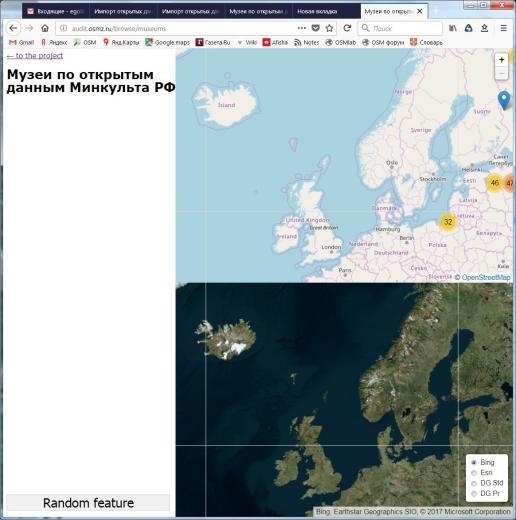Click the blue map marker pin
This screenshot has height=520, width=516.
pyautogui.click(x=504, y=100)
